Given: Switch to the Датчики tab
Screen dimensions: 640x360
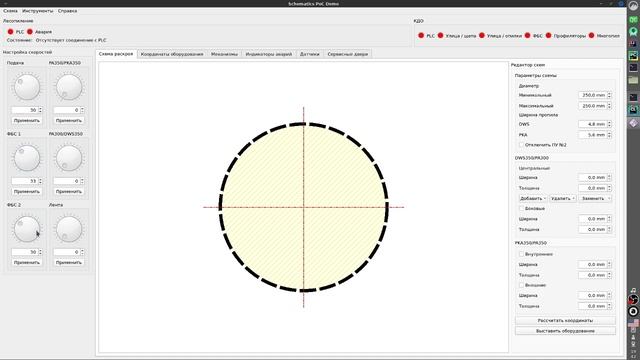Looking at the screenshot, I should point(309,54).
